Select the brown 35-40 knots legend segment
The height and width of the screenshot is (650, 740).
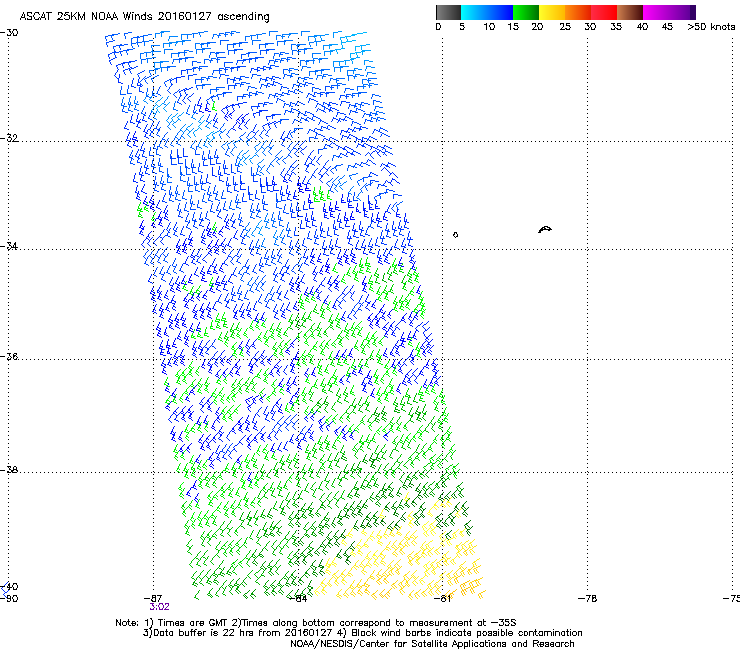click(630, 12)
